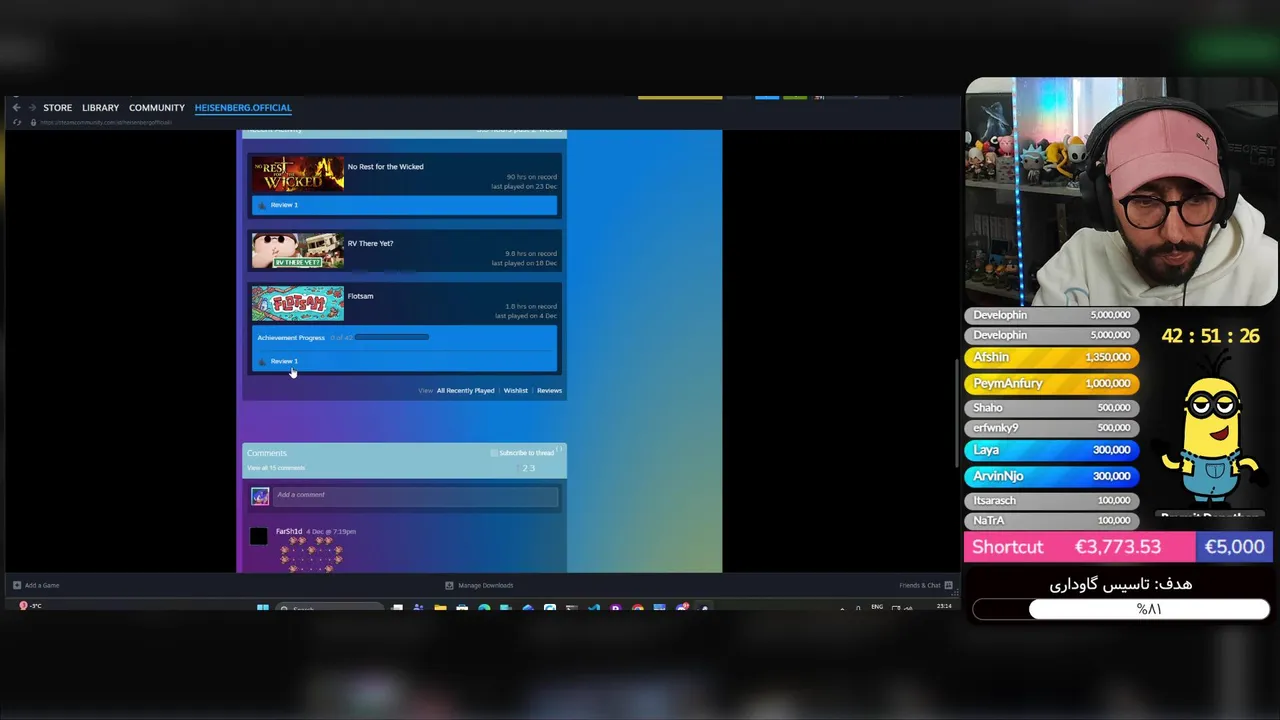Click the weather widget in taskbar
Screen dimensions: 1280x720
tap(31, 606)
